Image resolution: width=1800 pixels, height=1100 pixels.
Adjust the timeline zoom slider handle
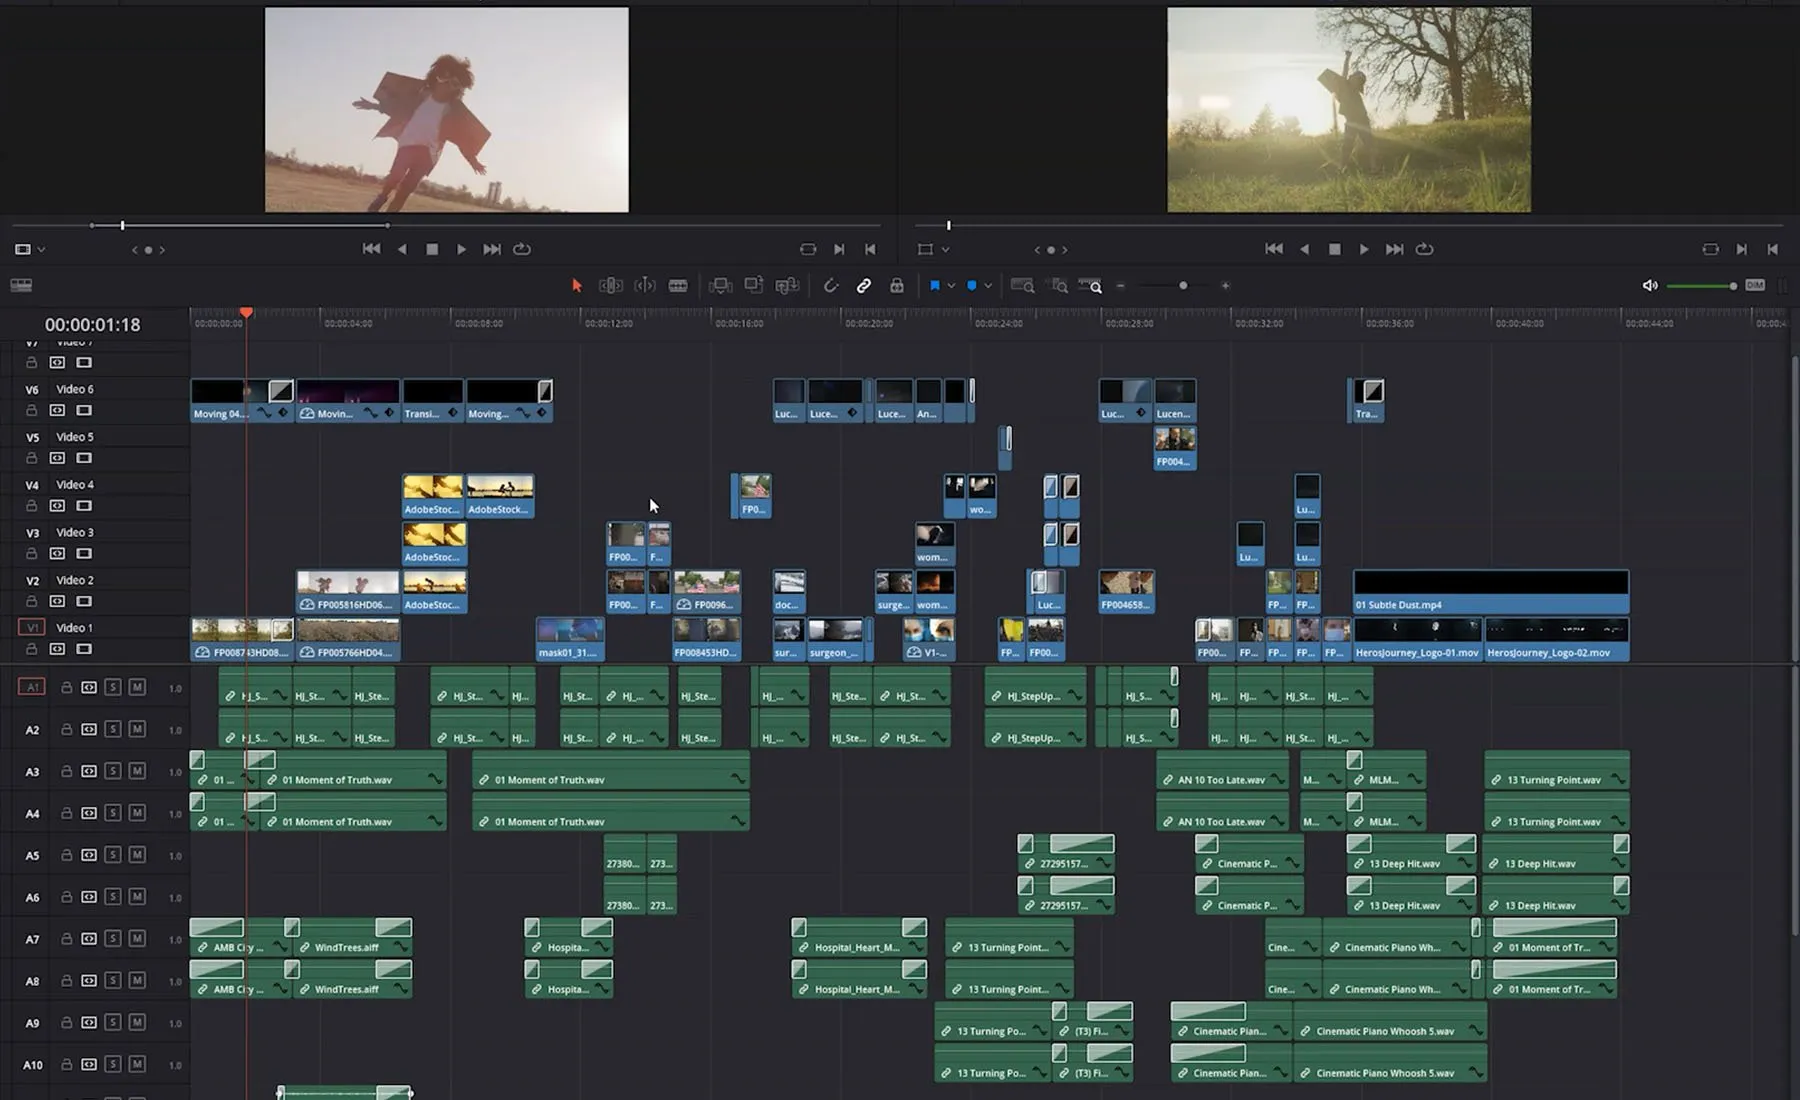(1183, 286)
